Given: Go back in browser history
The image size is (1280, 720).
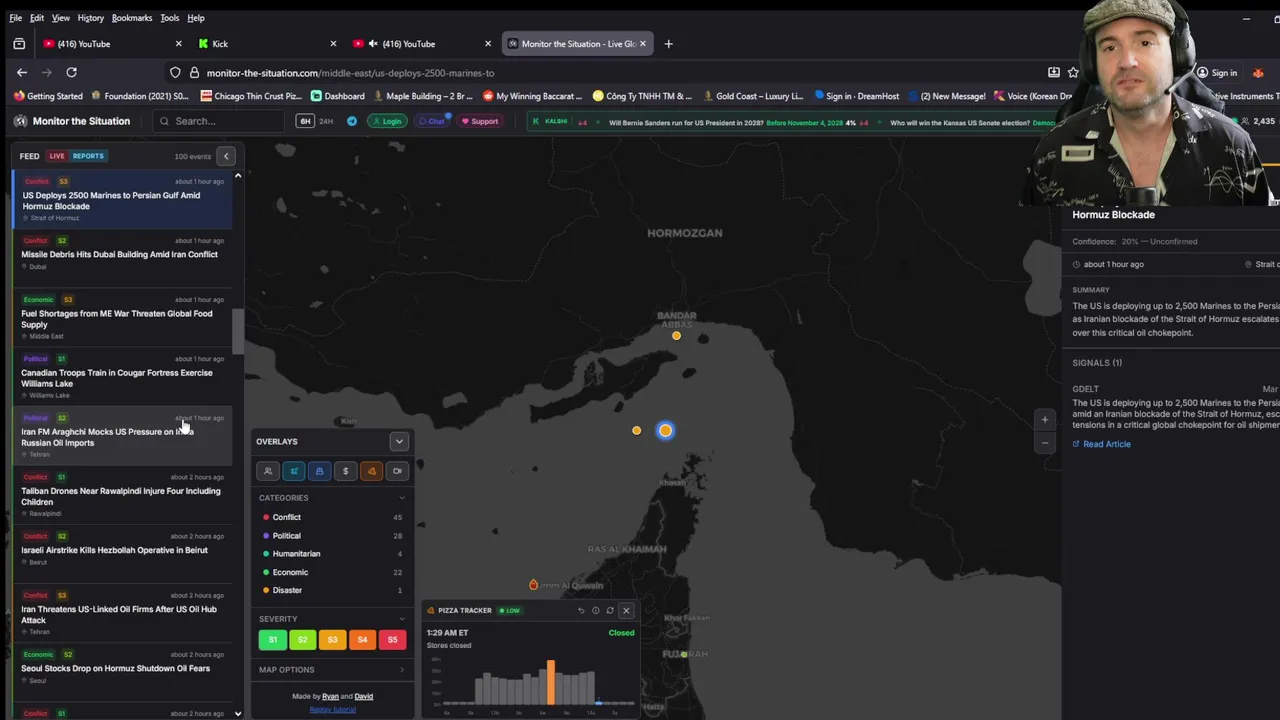Looking at the screenshot, I should coord(21,72).
